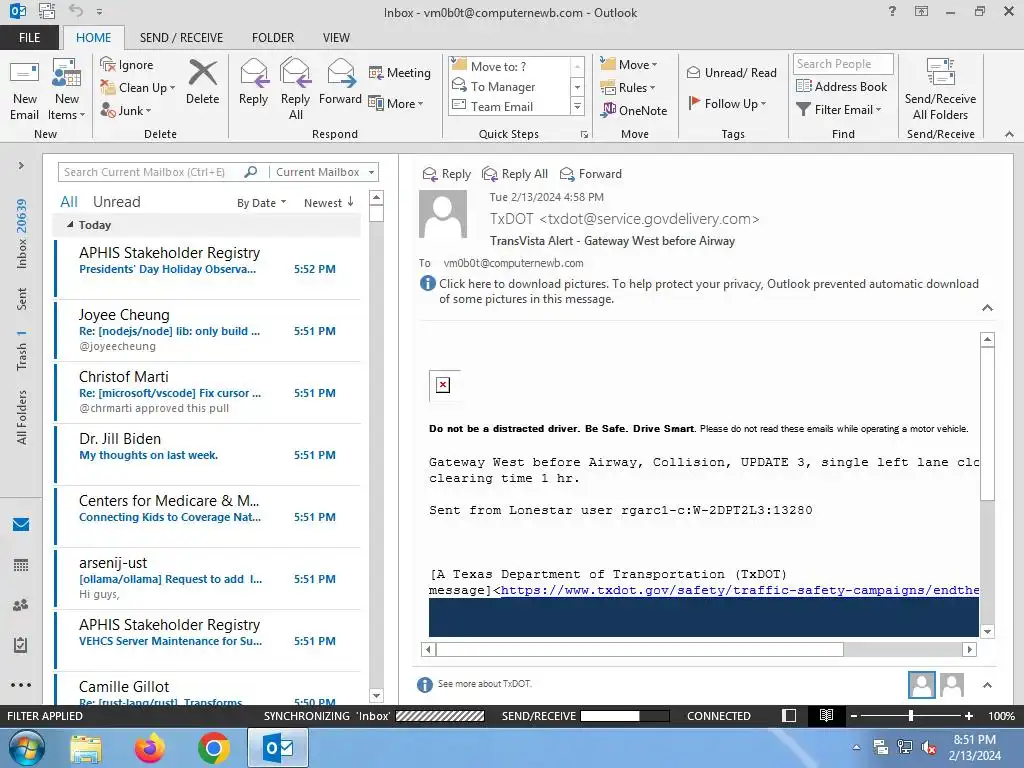This screenshot has height=768, width=1024.
Task: Click the Reply ribbon button
Action: click(x=253, y=82)
